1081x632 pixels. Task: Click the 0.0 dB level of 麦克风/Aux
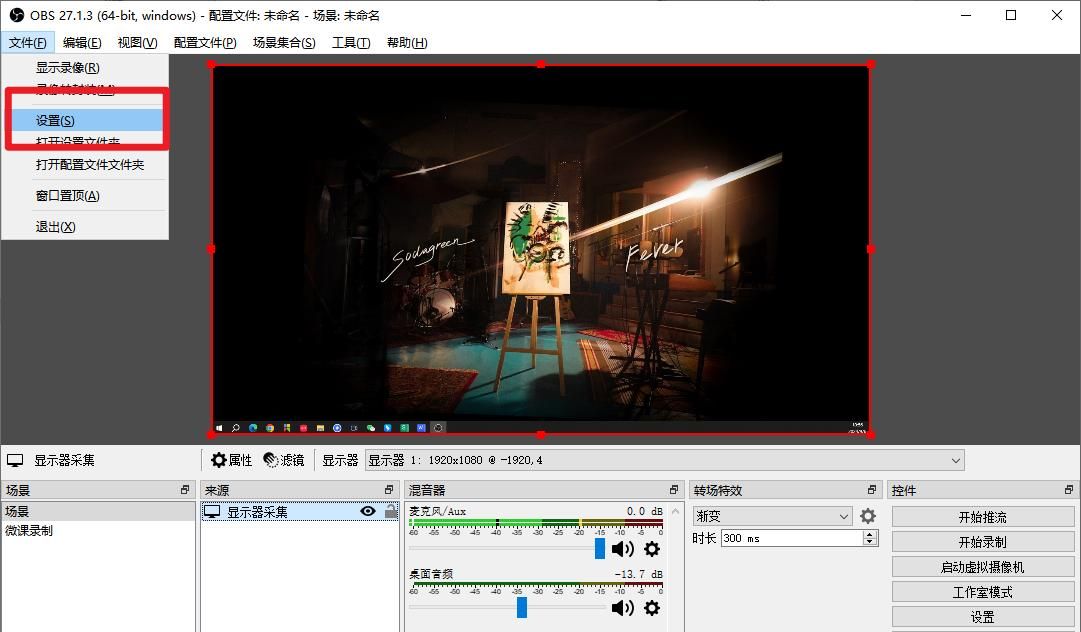[645, 511]
